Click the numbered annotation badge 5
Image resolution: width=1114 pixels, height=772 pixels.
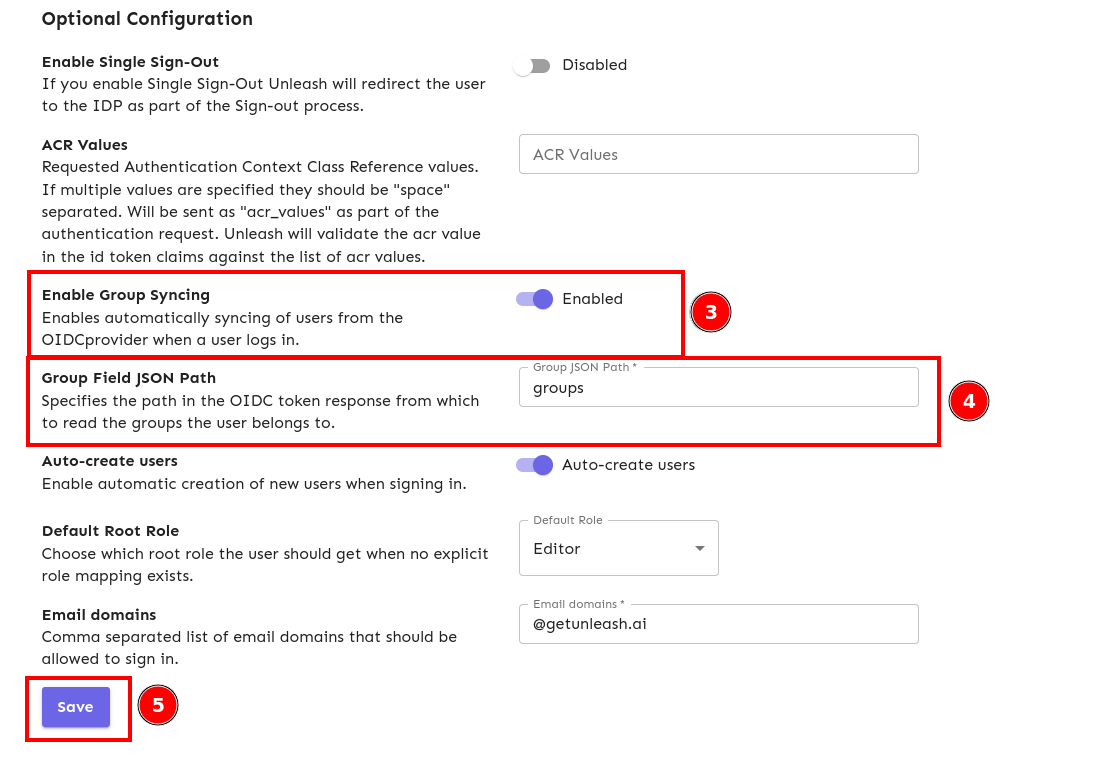tap(158, 705)
